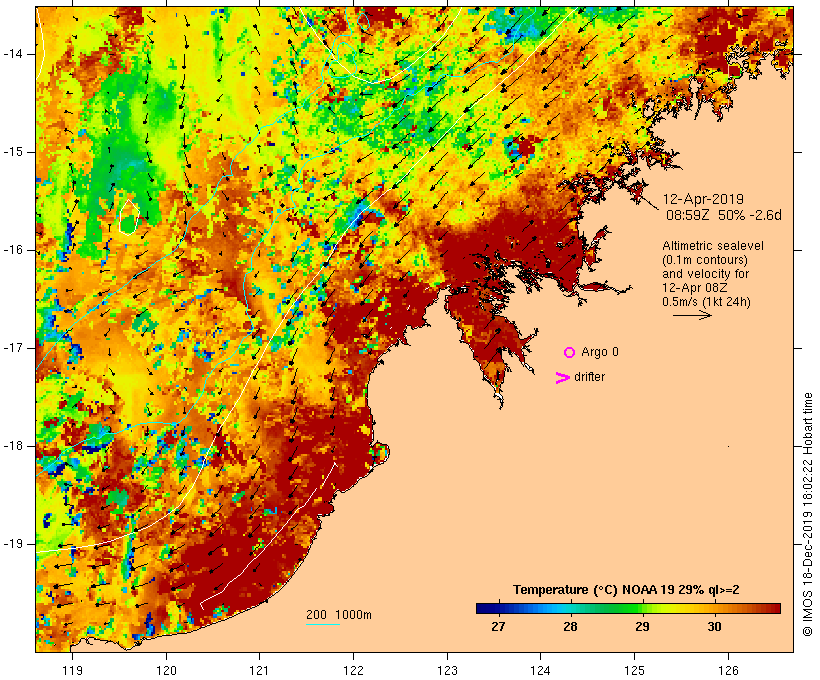Click the '12-Apr-2019' date text
This screenshot has height=680, width=820.
point(703,199)
